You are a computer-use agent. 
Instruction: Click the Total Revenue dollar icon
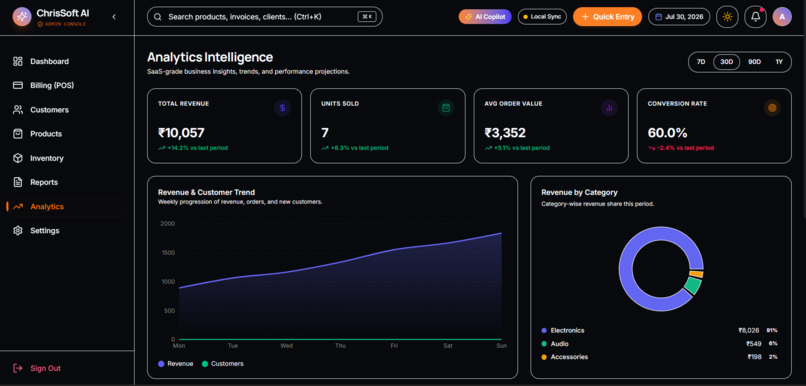click(x=282, y=108)
